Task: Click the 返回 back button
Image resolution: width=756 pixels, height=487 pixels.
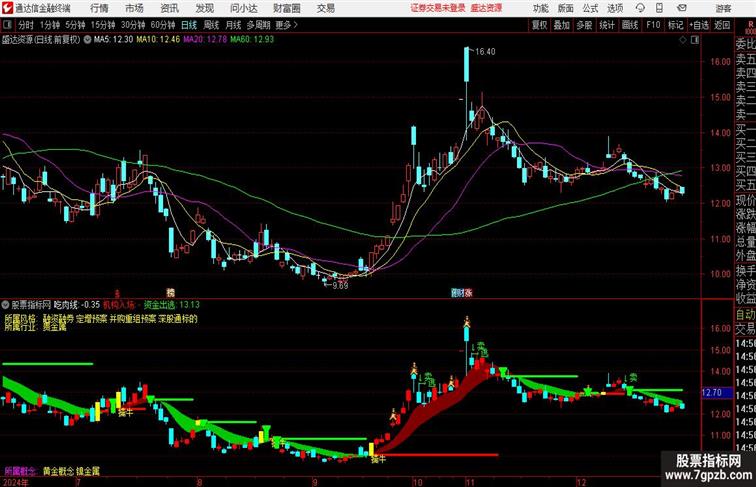Action: click(x=722, y=25)
